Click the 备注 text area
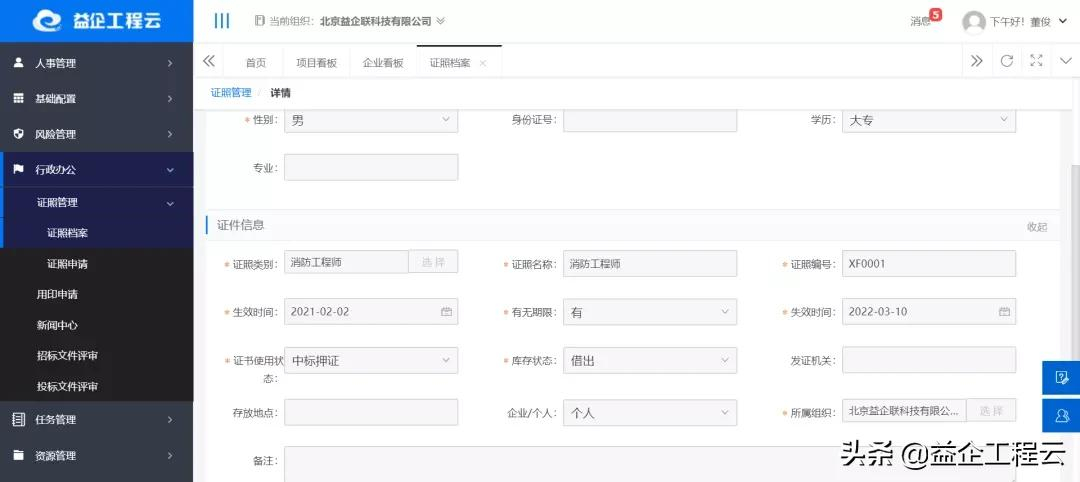 [650, 464]
